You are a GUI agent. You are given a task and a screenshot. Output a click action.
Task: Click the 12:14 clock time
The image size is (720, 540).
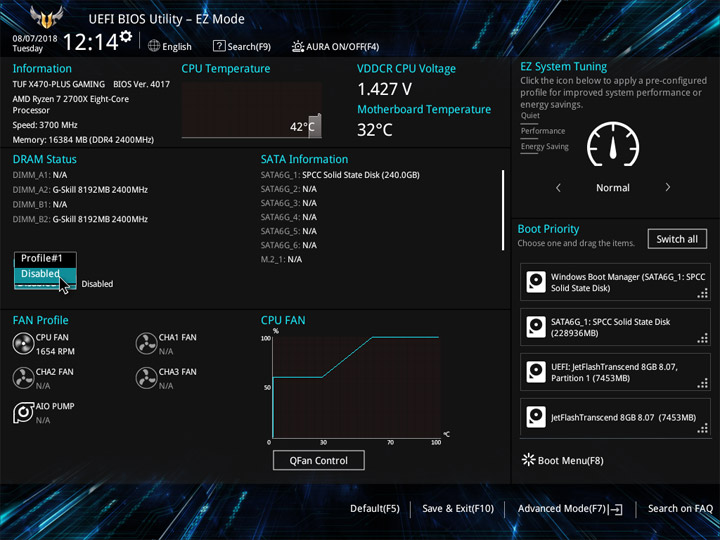(x=91, y=42)
